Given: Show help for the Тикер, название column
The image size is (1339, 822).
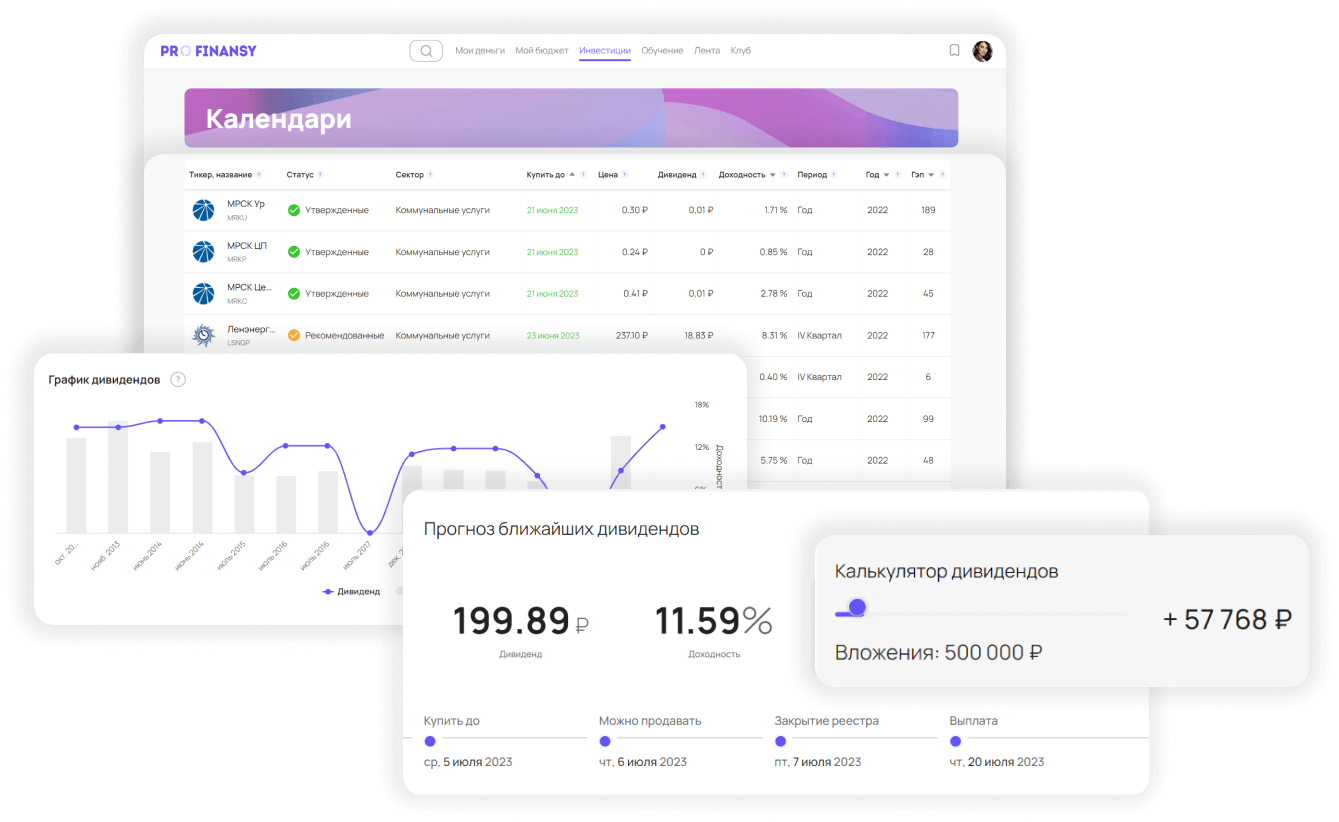Looking at the screenshot, I should point(259,175).
